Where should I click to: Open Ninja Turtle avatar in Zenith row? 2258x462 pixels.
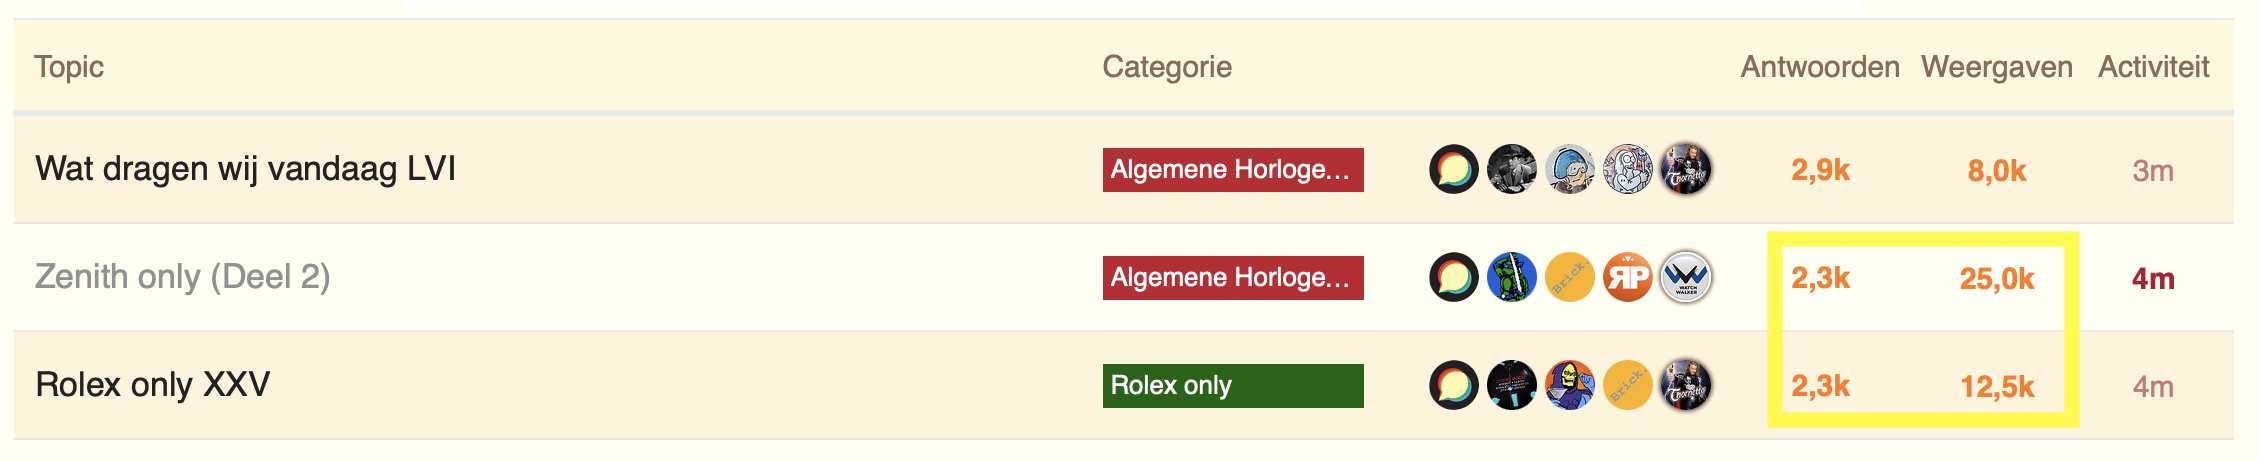pyautogui.click(x=1511, y=277)
